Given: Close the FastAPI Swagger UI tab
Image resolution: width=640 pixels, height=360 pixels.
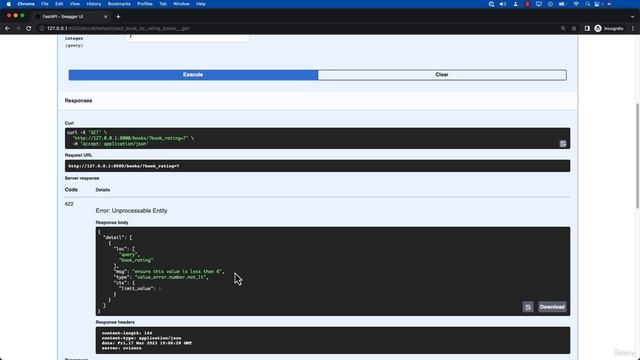Looking at the screenshot, I should pyautogui.click(x=105, y=17).
